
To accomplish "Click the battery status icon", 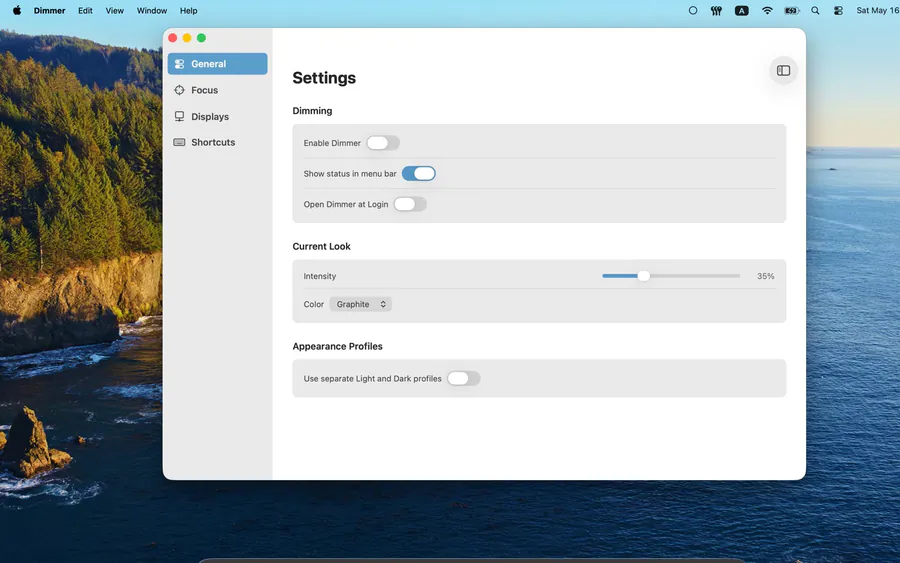I will click(x=792, y=10).
